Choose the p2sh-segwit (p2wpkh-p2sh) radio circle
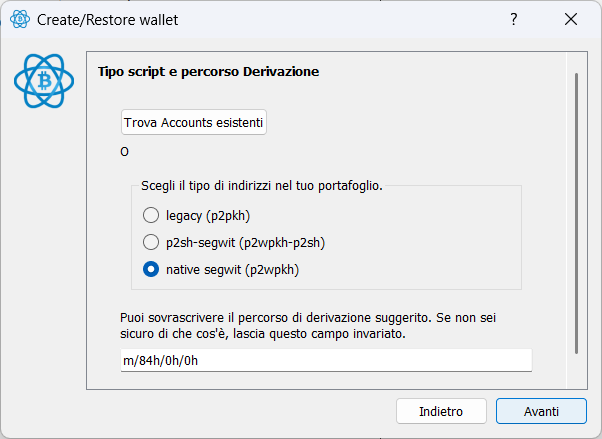 click(x=151, y=242)
